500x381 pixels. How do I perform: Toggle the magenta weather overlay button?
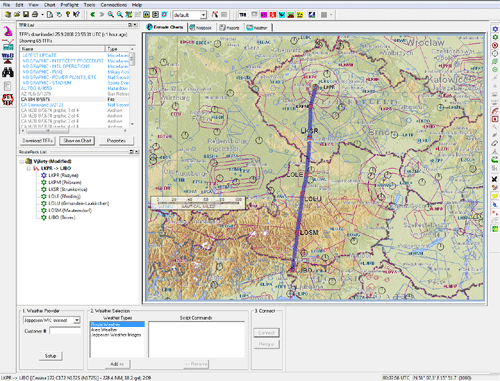pos(263,15)
